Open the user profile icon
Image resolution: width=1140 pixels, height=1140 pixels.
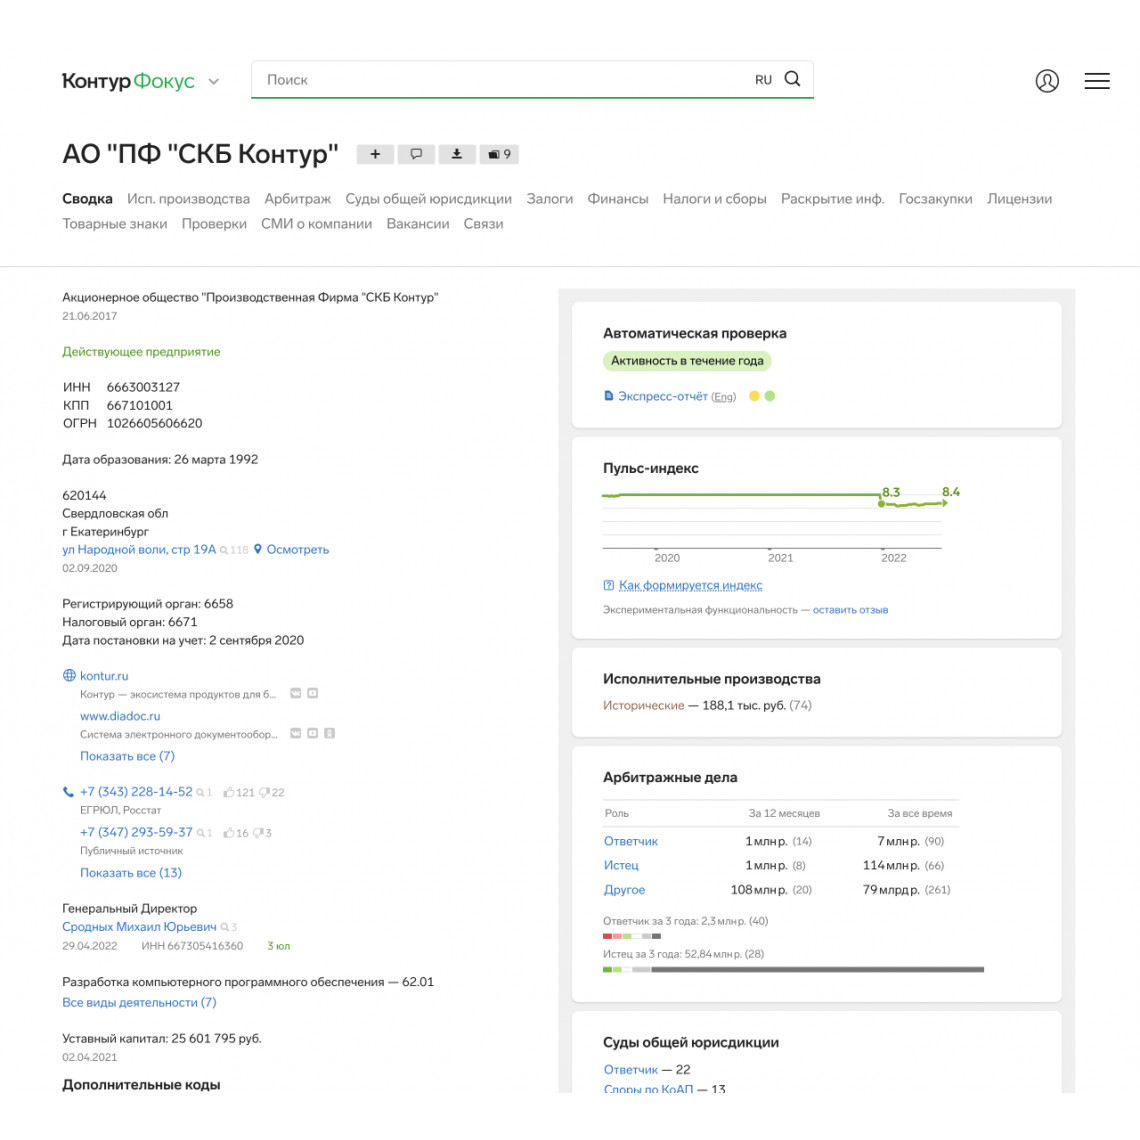pos(1046,81)
